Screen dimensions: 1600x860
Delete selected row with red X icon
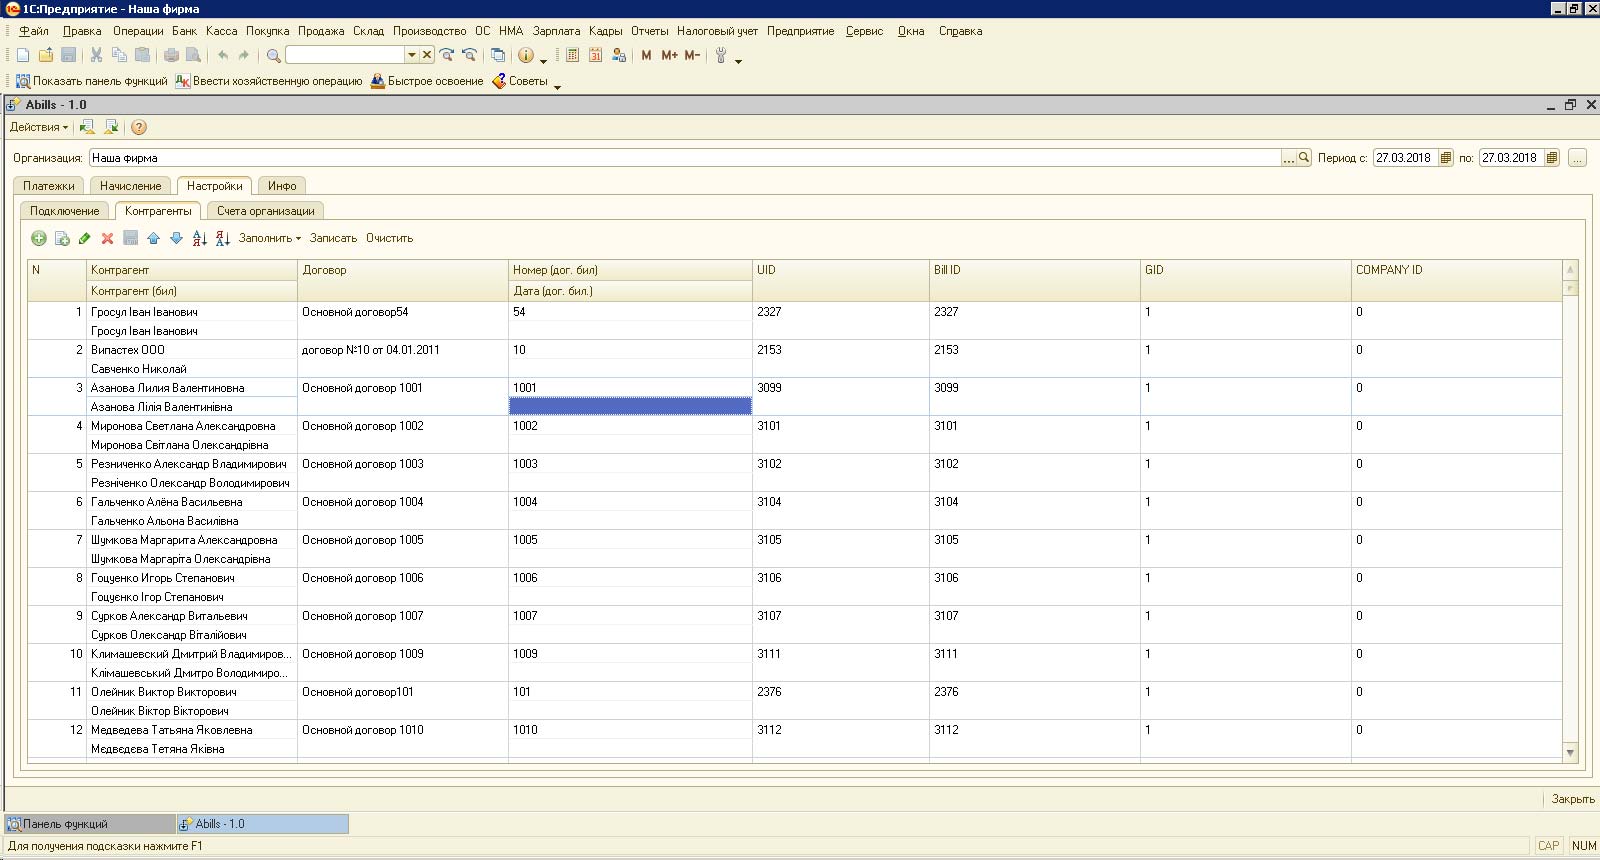pos(107,238)
